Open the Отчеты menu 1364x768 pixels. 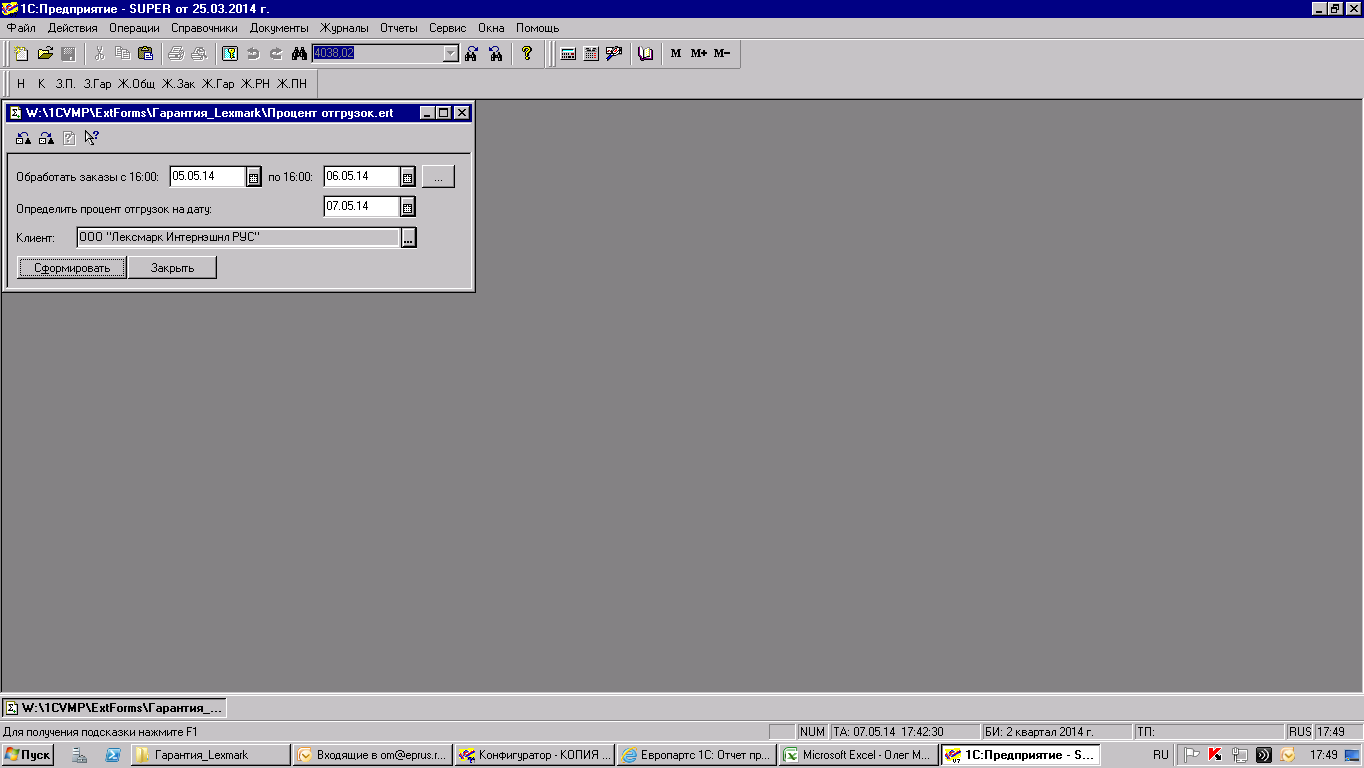pyautogui.click(x=398, y=28)
